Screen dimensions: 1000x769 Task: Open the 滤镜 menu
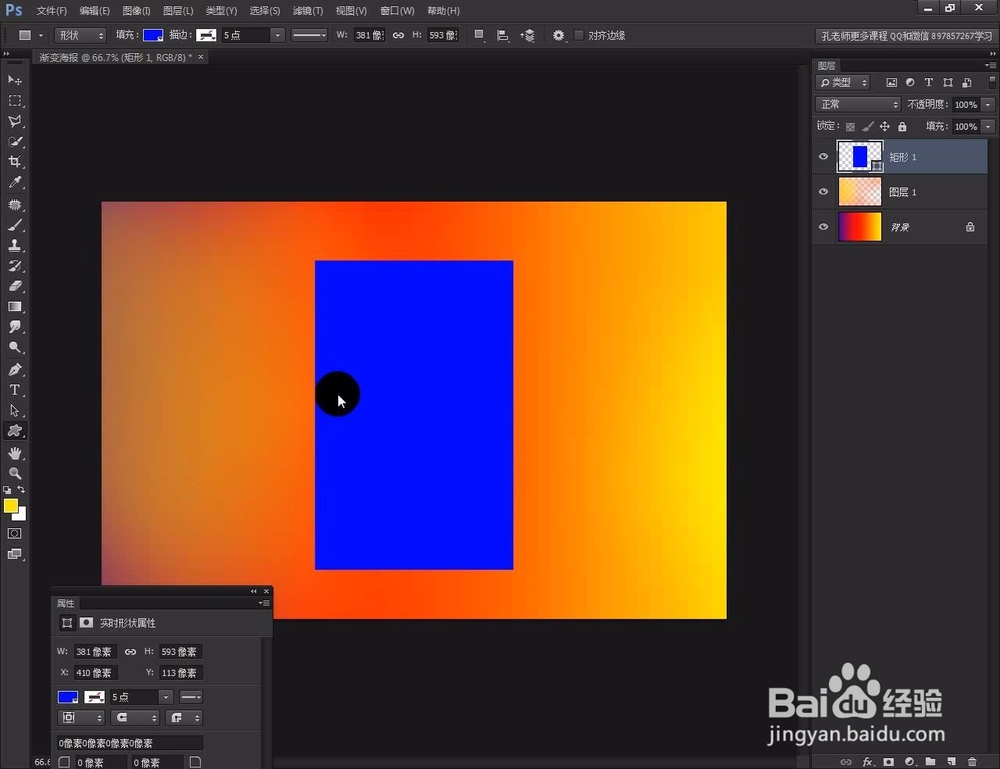pyautogui.click(x=306, y=11)
